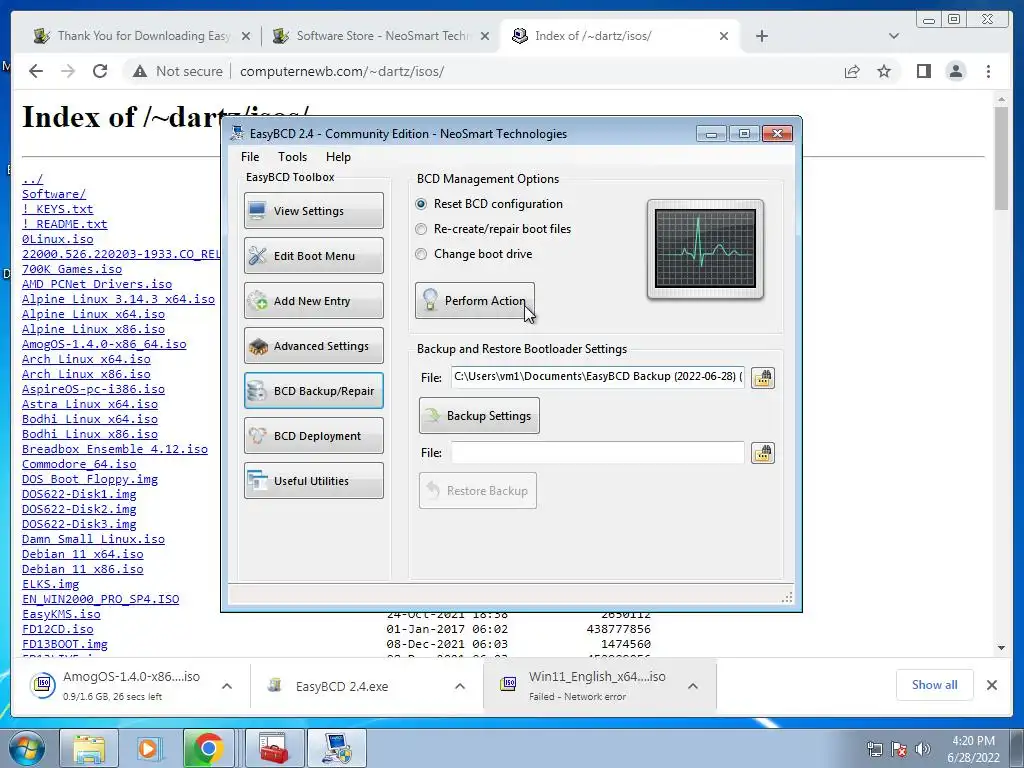Open Advanced Settings in EasyBCD

pyautogui.click(x=313, y=345)
